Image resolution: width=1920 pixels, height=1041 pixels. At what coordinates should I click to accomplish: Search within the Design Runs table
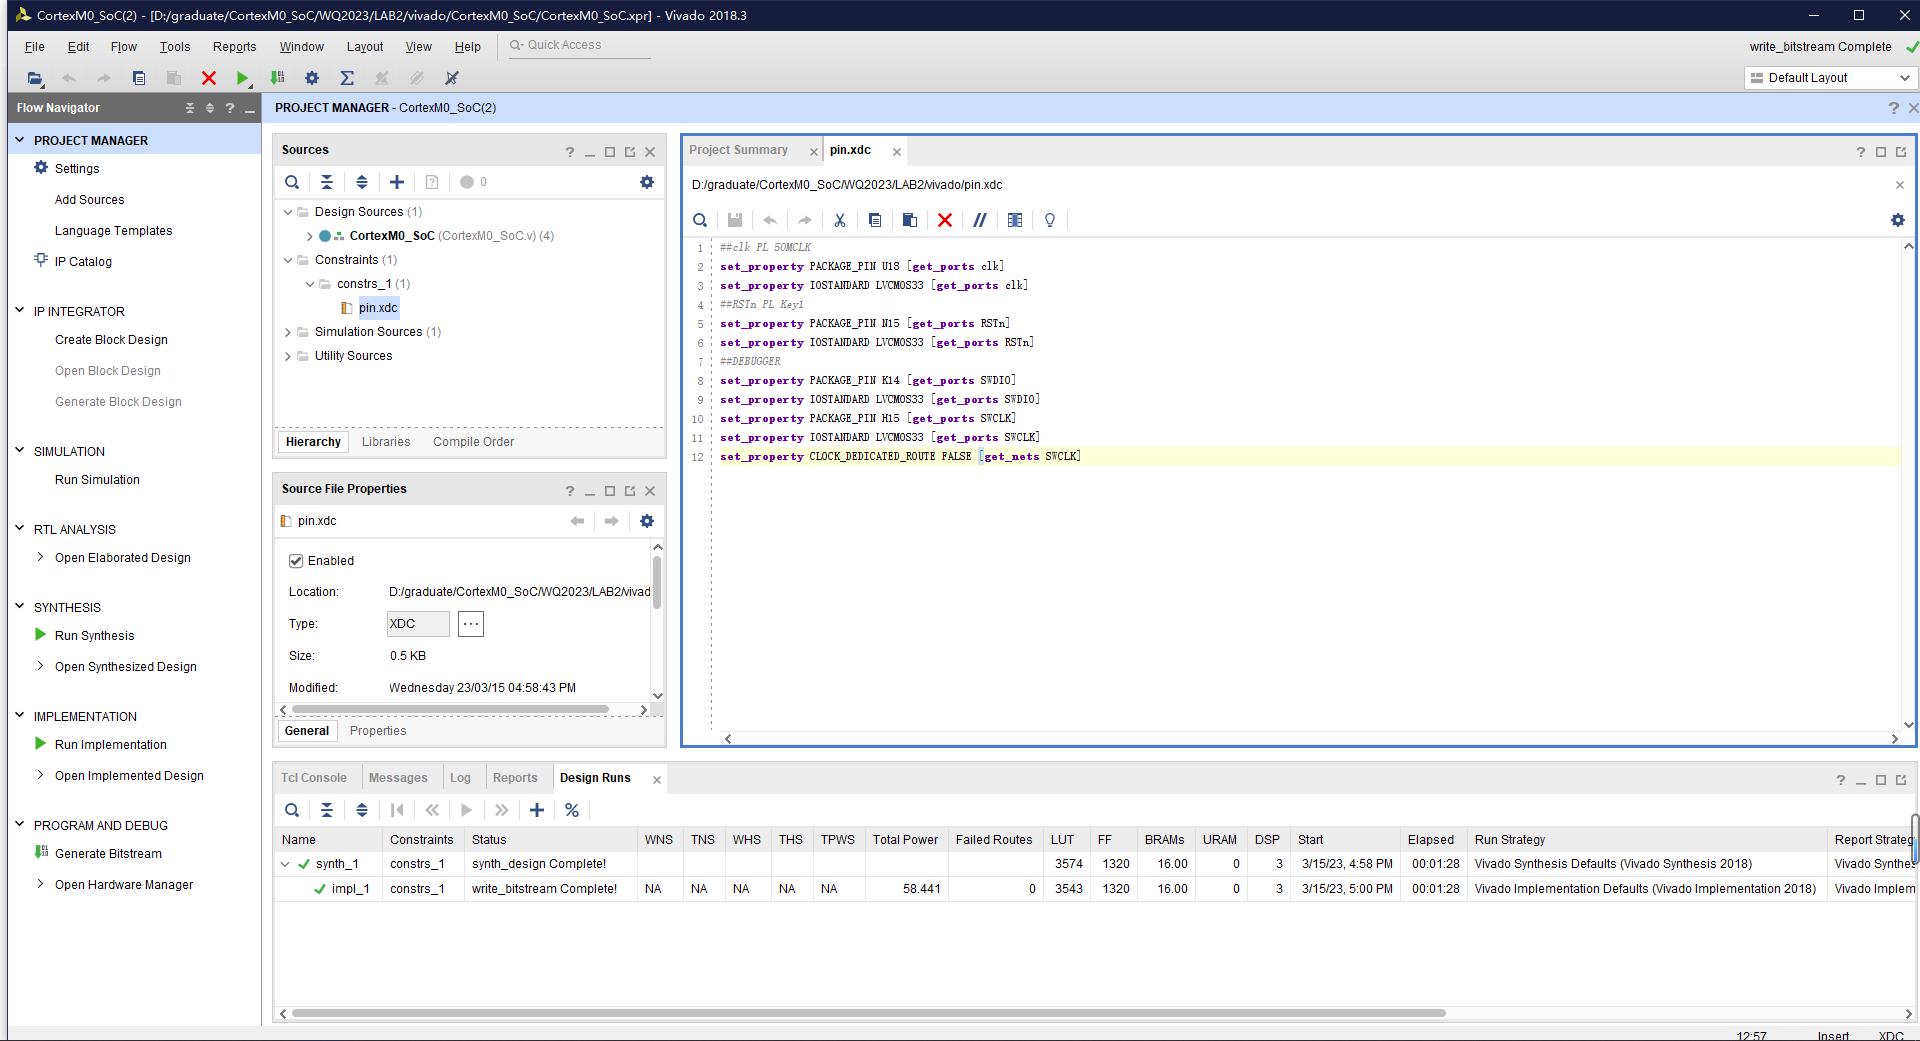pos(292,810)
